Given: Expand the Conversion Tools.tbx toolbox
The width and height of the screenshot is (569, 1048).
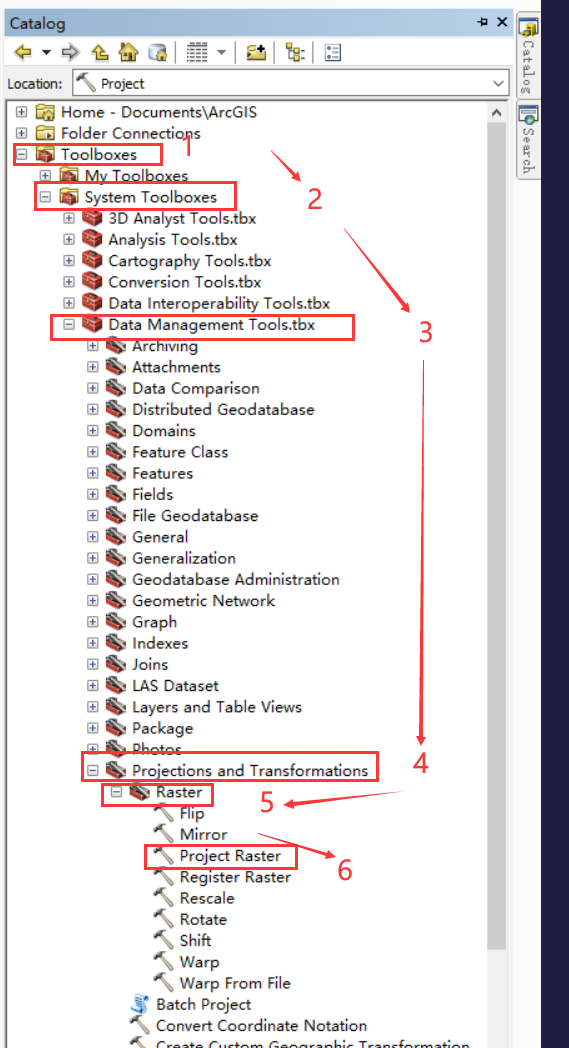Looking at the screenshot, I should pos(69,282).
